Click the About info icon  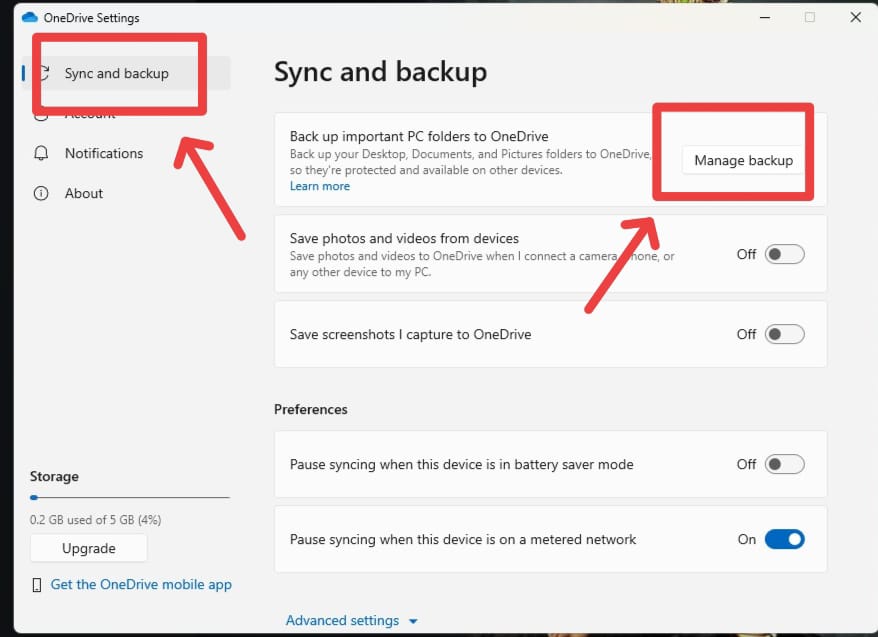pyautogui.click(x=41, y=193)
